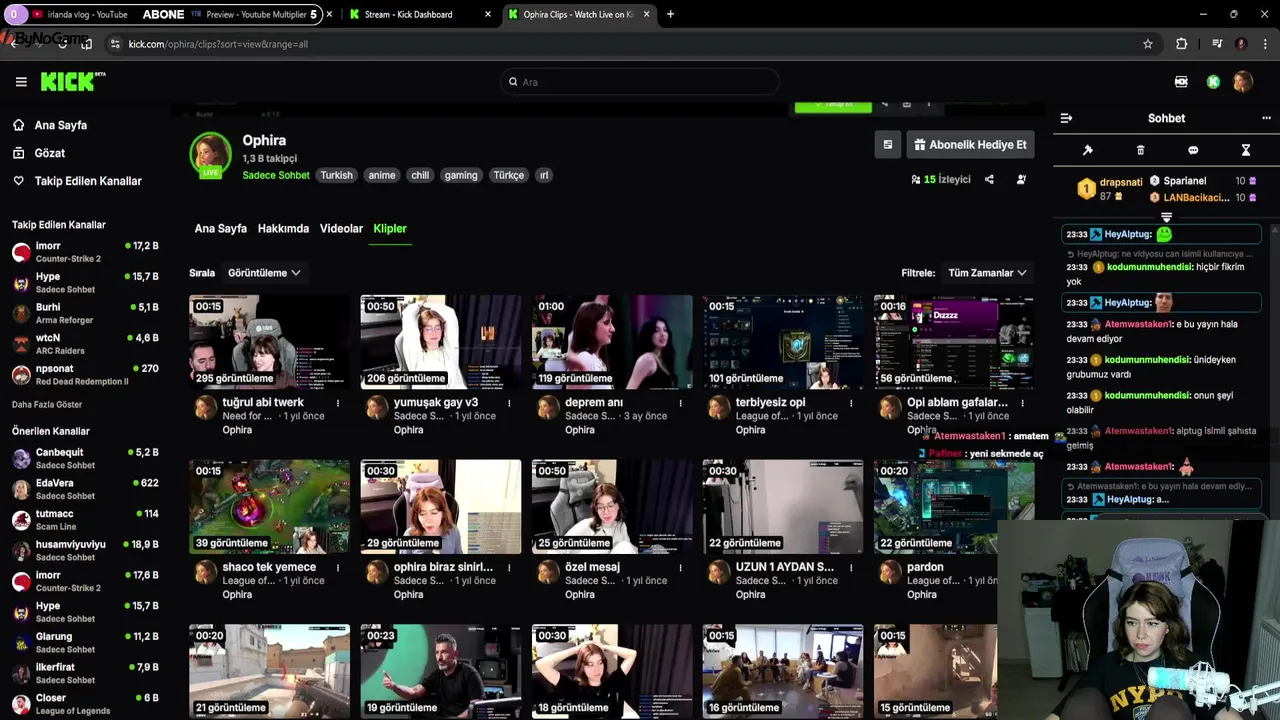Click the Kick logo
1280x720 pixels.
click(72, 82)
